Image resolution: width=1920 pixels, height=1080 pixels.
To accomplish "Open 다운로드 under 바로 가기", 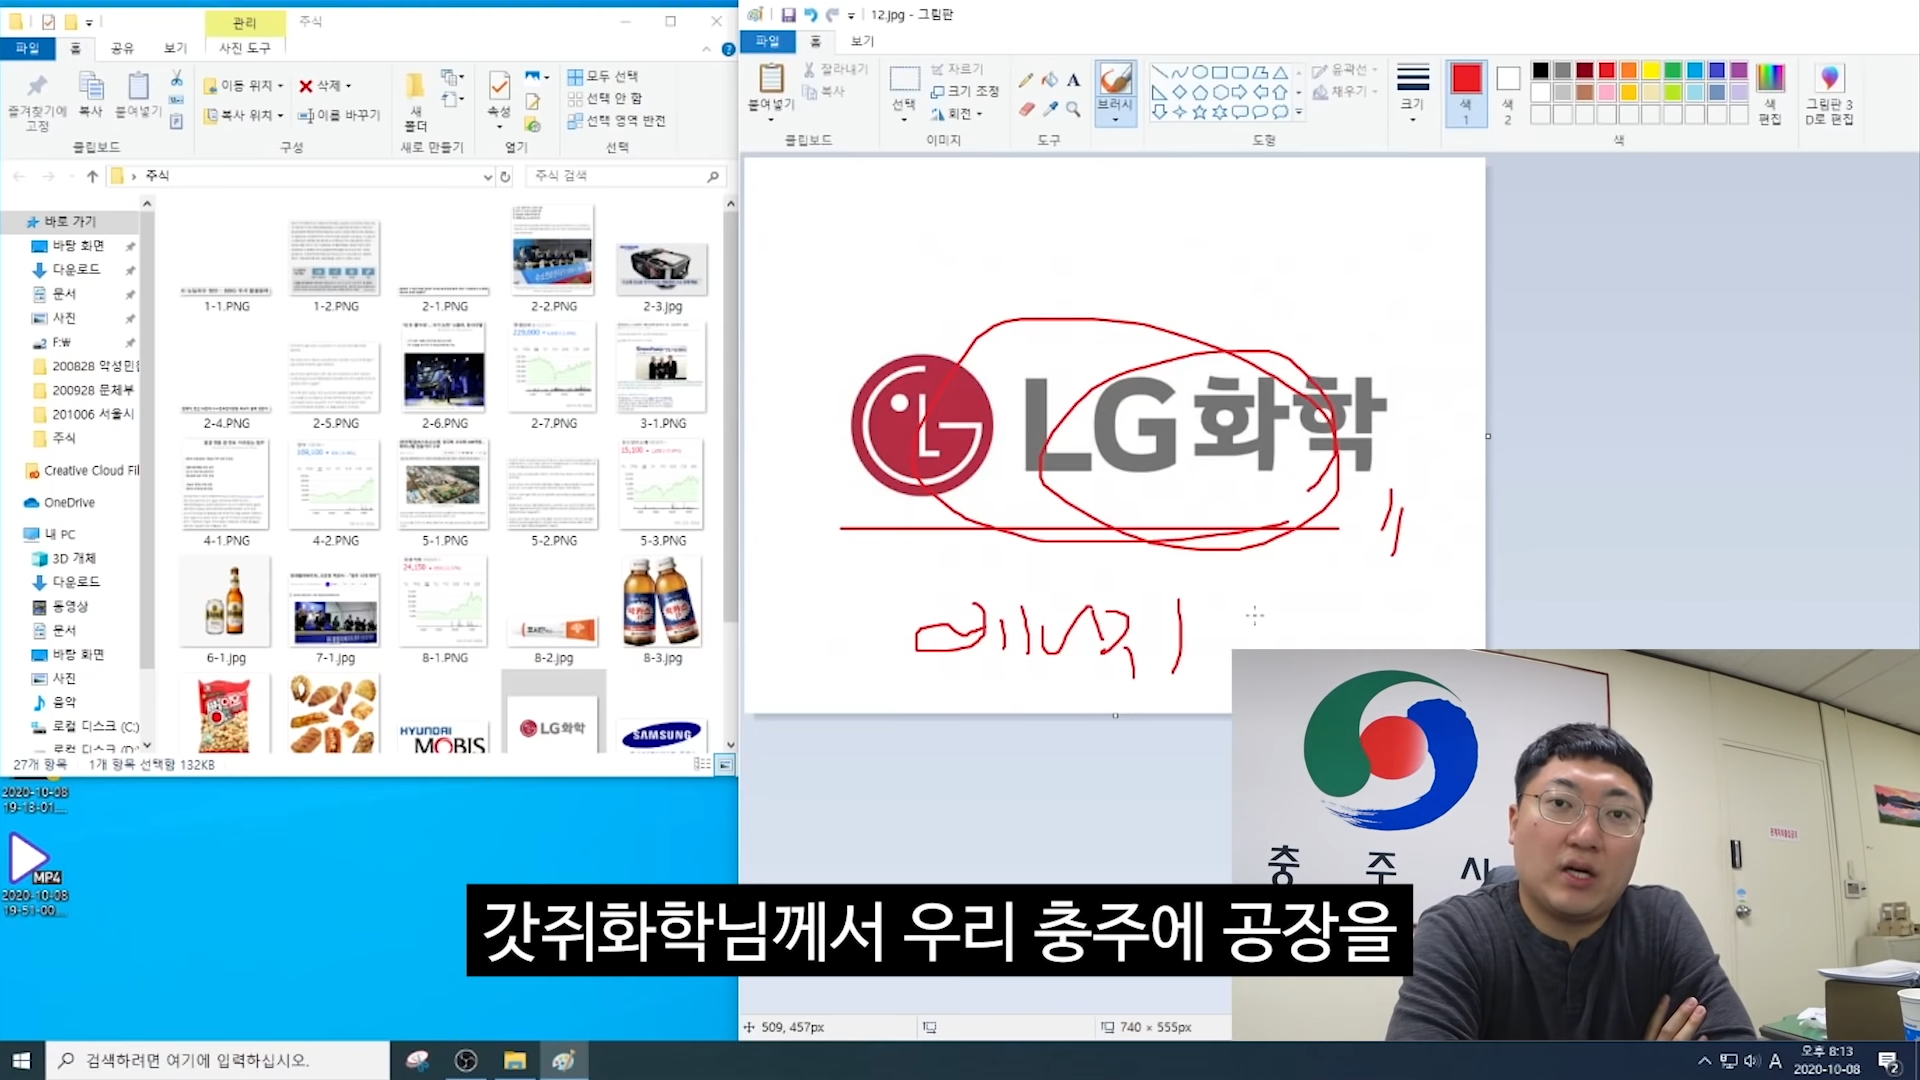I will click(x=76, y=270).
